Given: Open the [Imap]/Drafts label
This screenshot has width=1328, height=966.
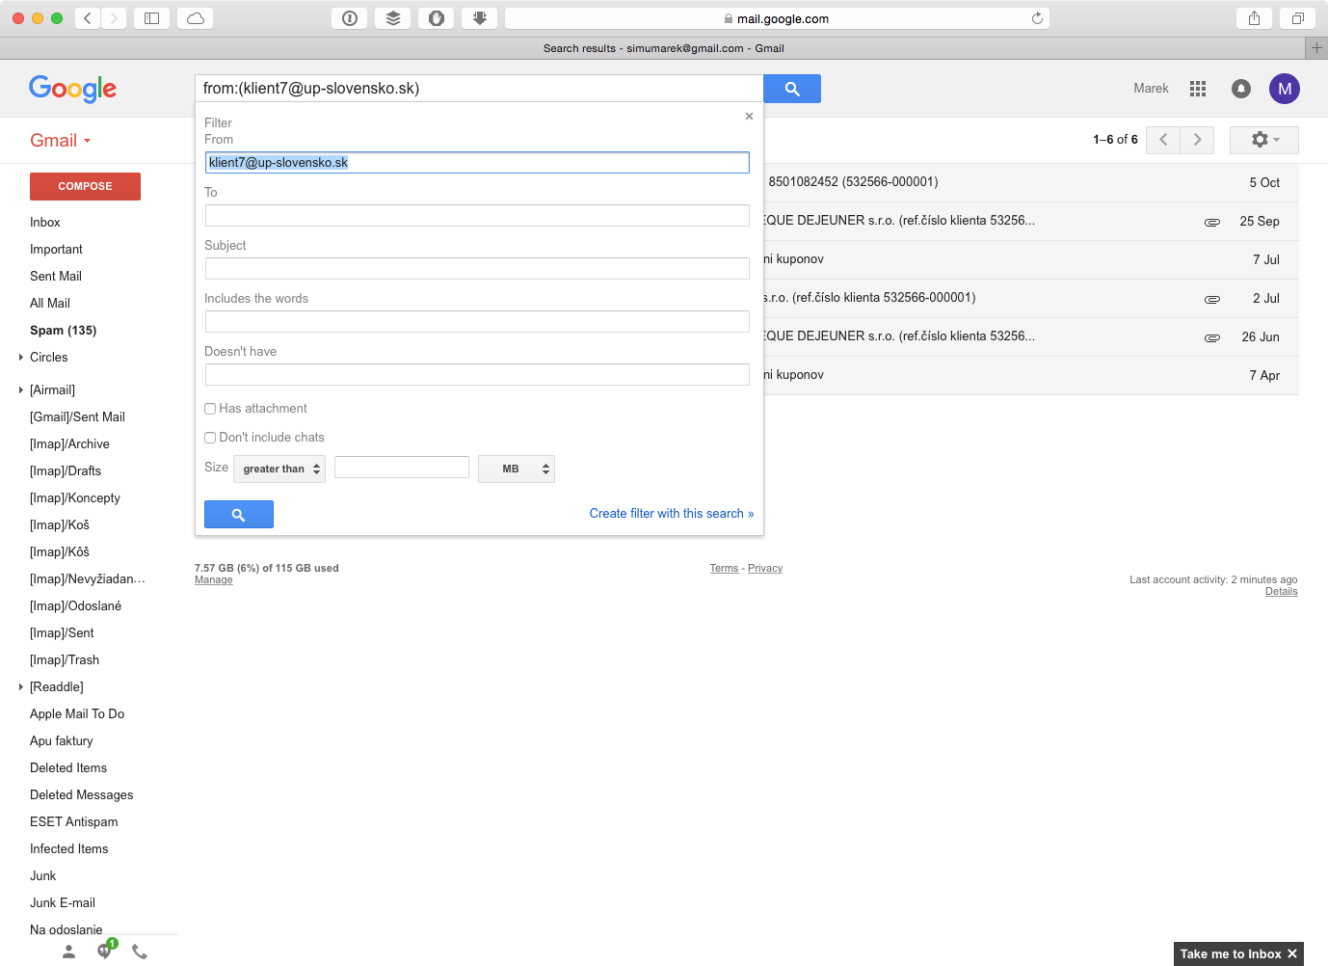Looking at the screenshot, I should coord(65,471).
